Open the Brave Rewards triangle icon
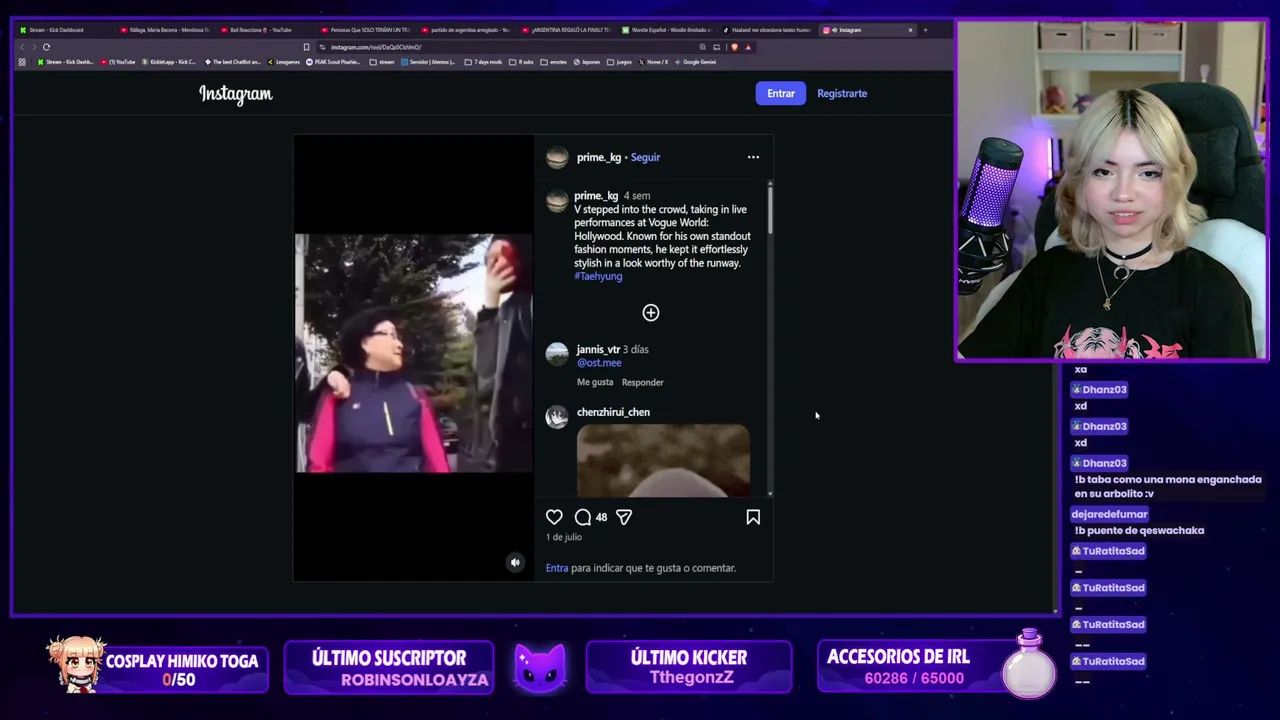The width and height of the screenshot is (1280, 720). (747, 47)
